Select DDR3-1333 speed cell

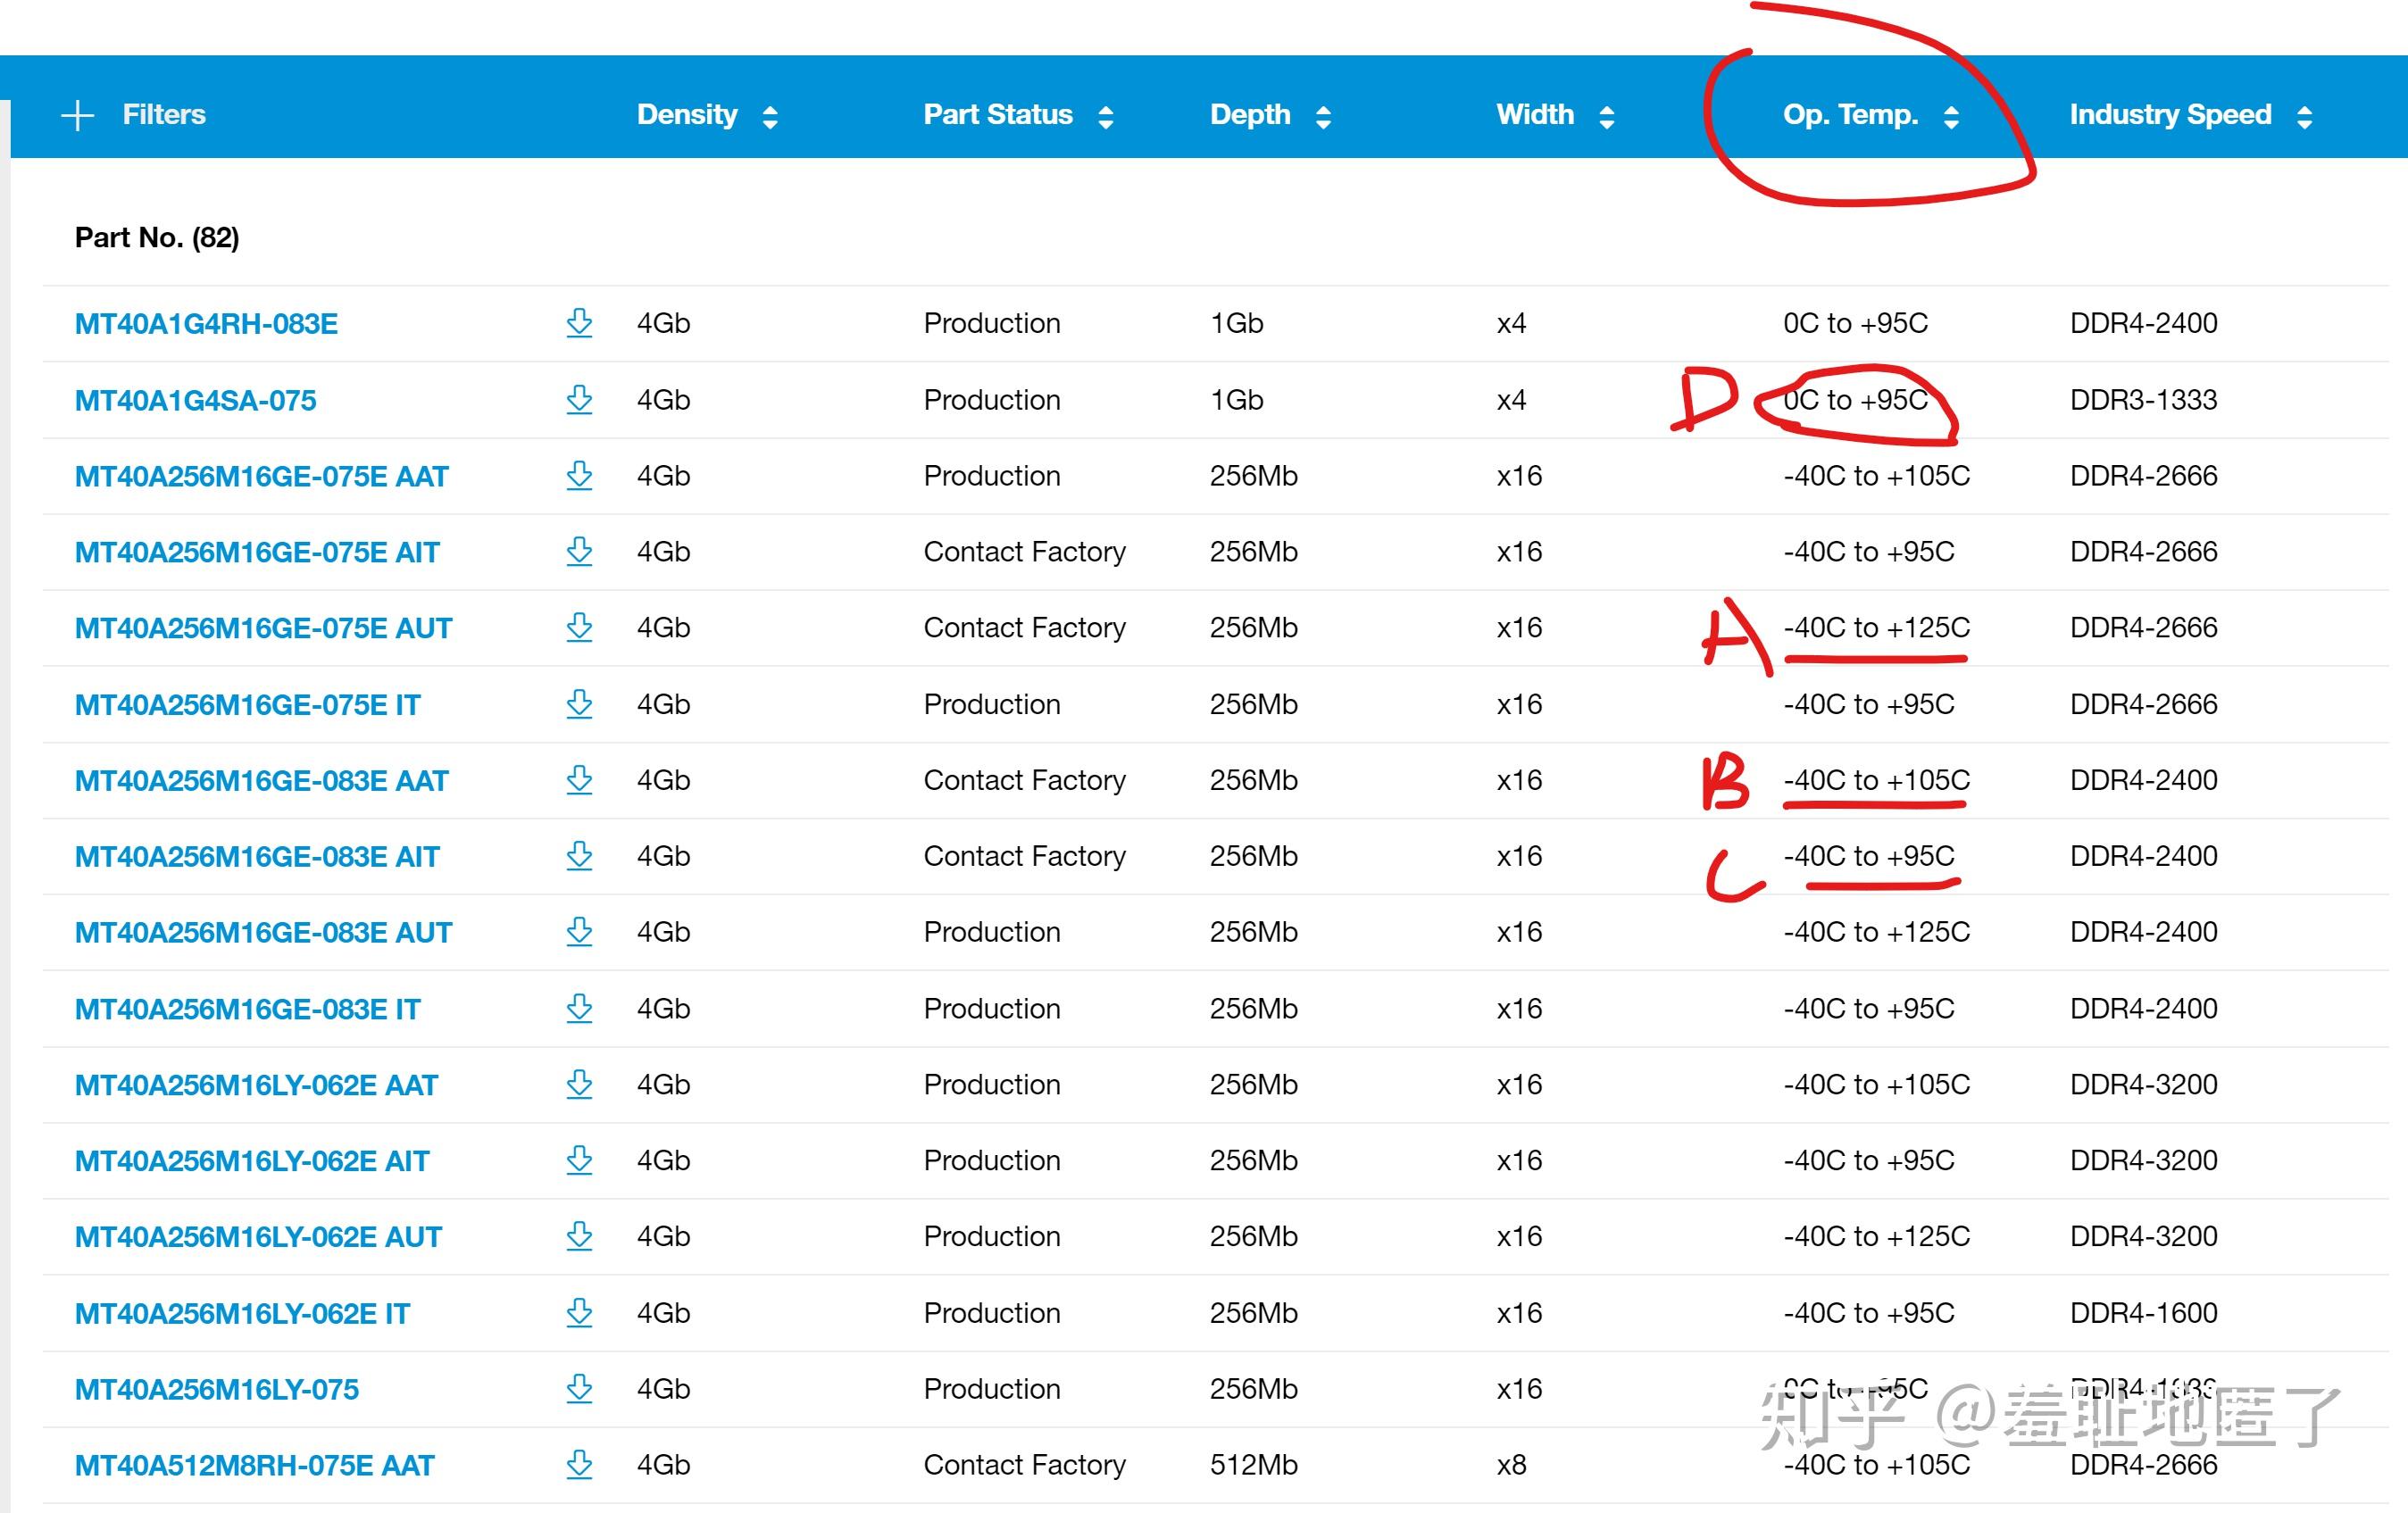click(x=2143, y=399)
